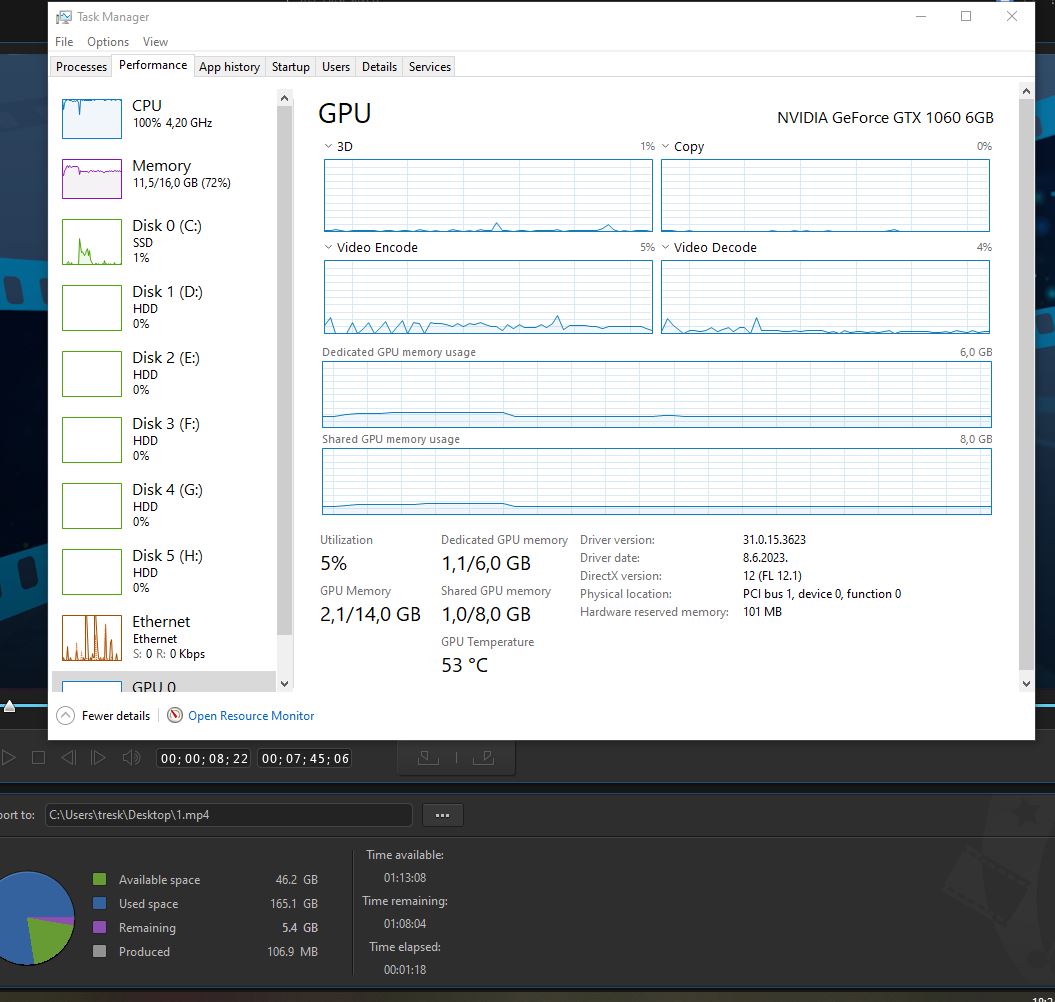Open the 3D engine graph dropdown

[x=328, y=147]
